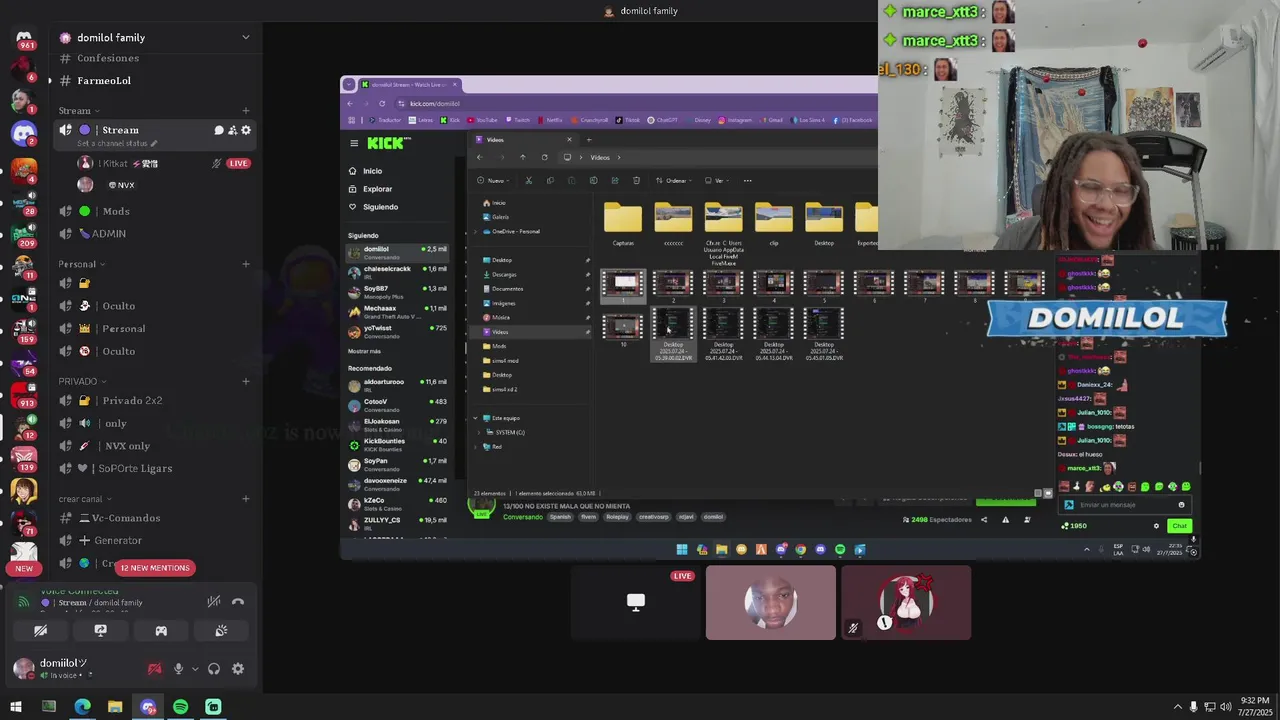1280x720 pixels.
Task: Open Spotify from taskbar
Action: click(x=180, y=707)
